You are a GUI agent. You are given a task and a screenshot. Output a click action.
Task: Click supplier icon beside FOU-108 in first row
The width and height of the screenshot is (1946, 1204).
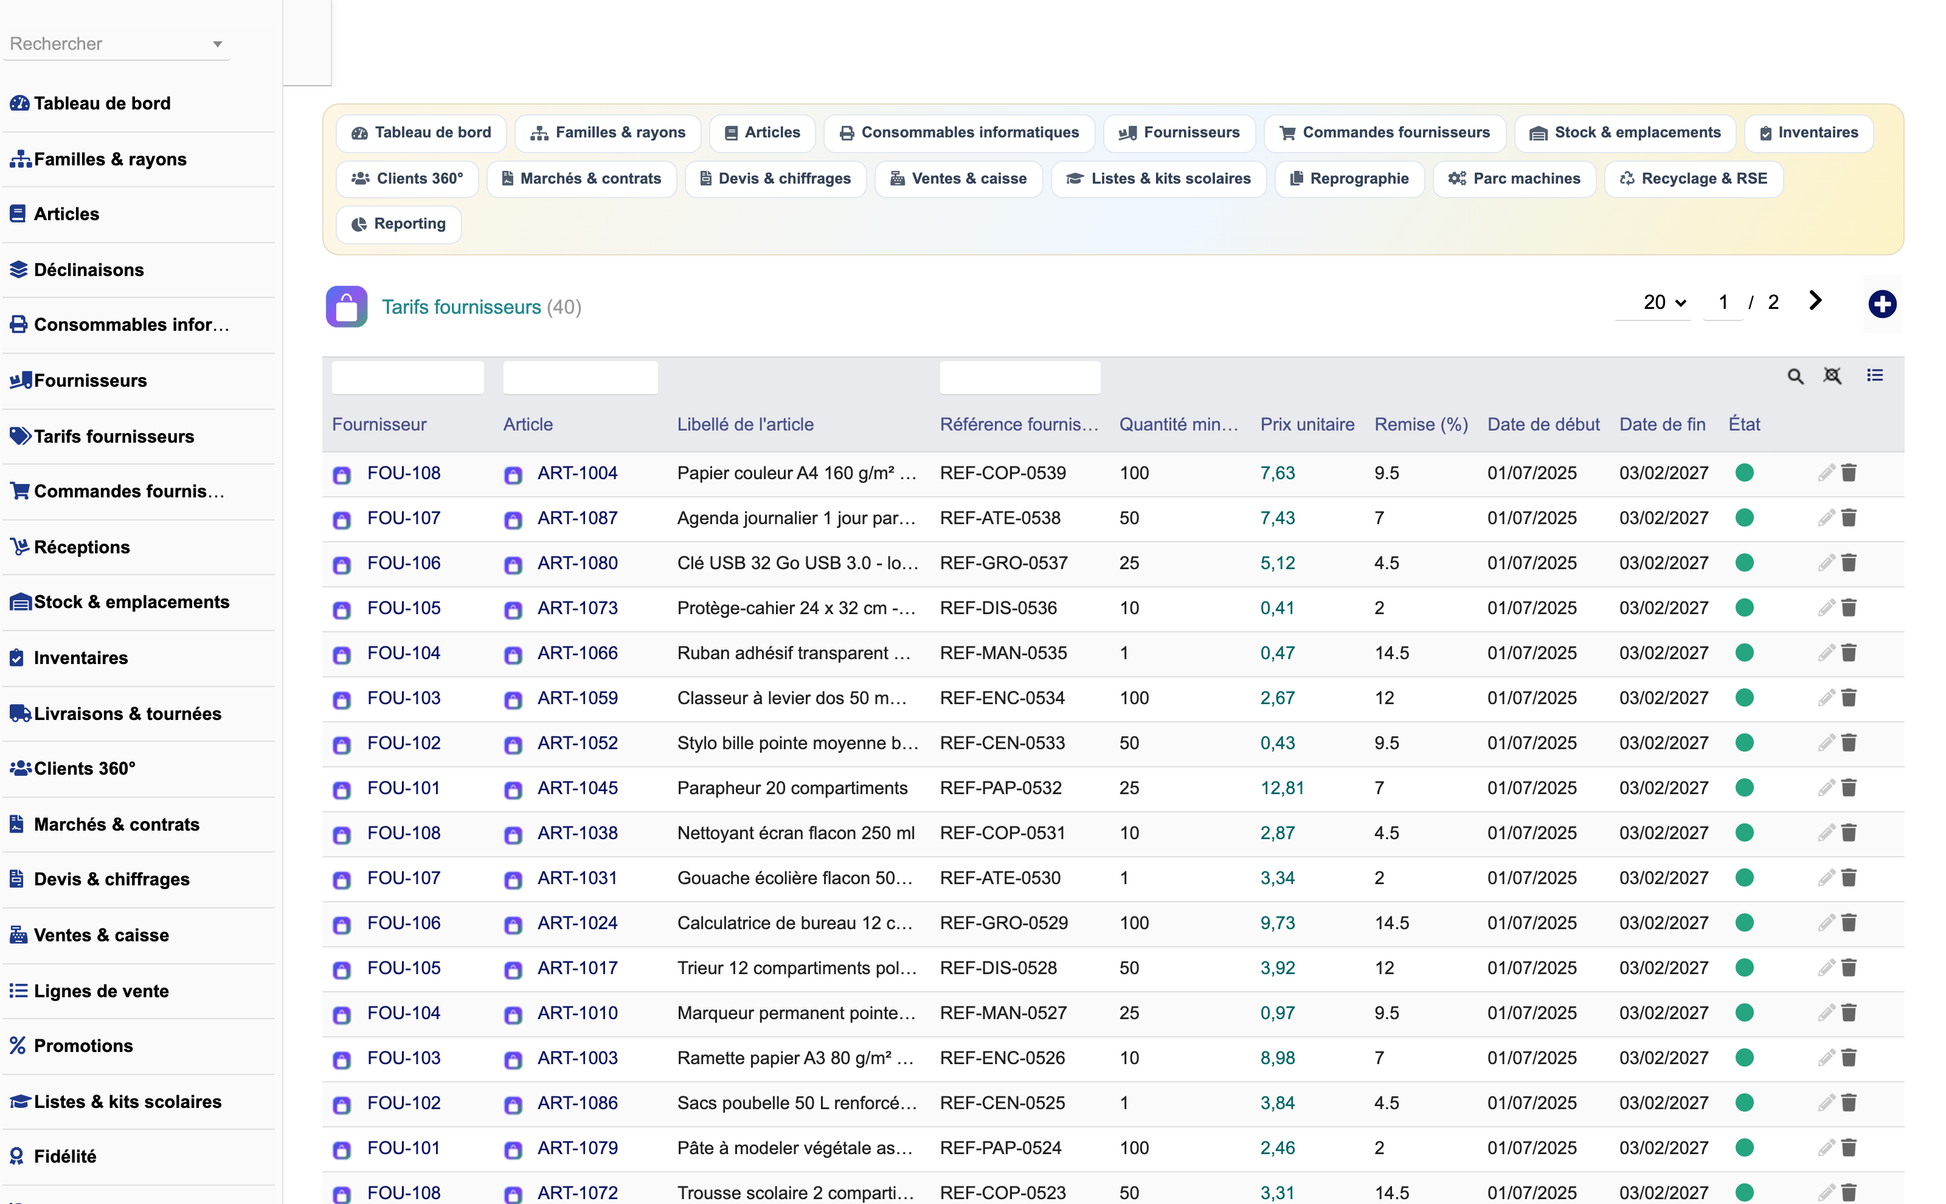[x=342, y=475]
